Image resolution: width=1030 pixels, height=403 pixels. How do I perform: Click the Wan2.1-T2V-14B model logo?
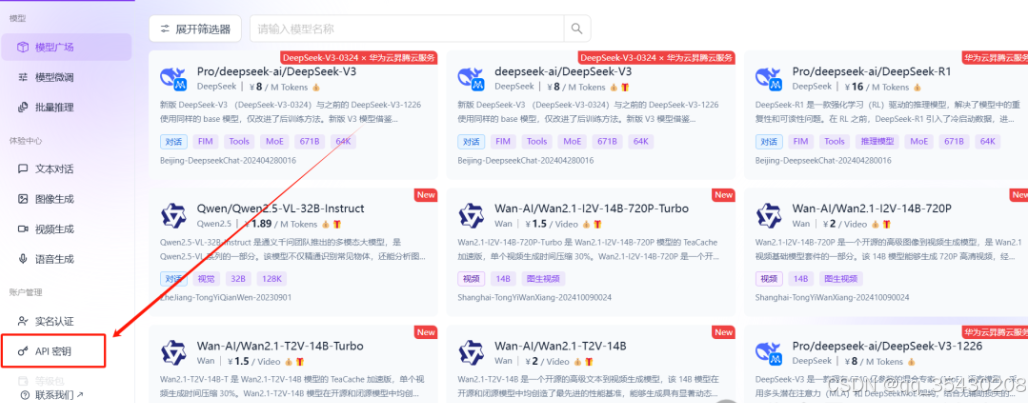click(x=472, y=353)
